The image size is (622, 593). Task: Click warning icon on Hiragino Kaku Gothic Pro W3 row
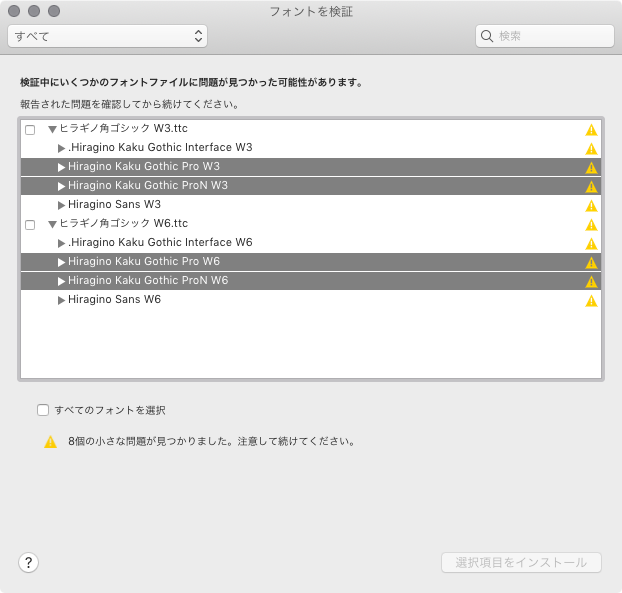click(x=591, y=168)
